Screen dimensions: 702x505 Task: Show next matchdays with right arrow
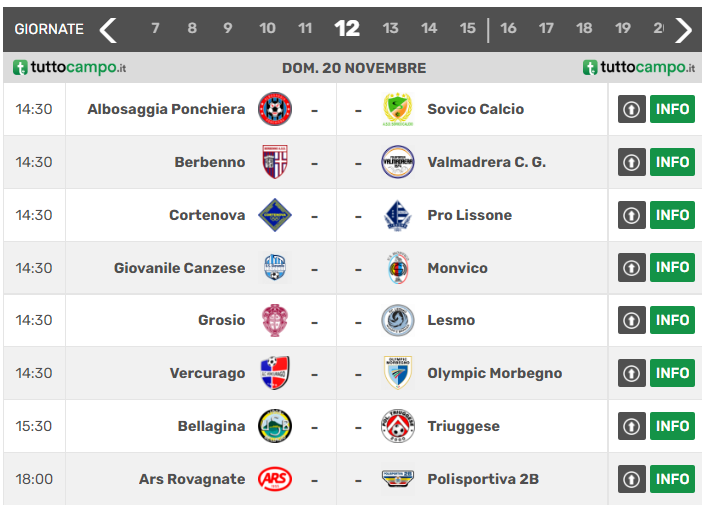click(684, 29)
